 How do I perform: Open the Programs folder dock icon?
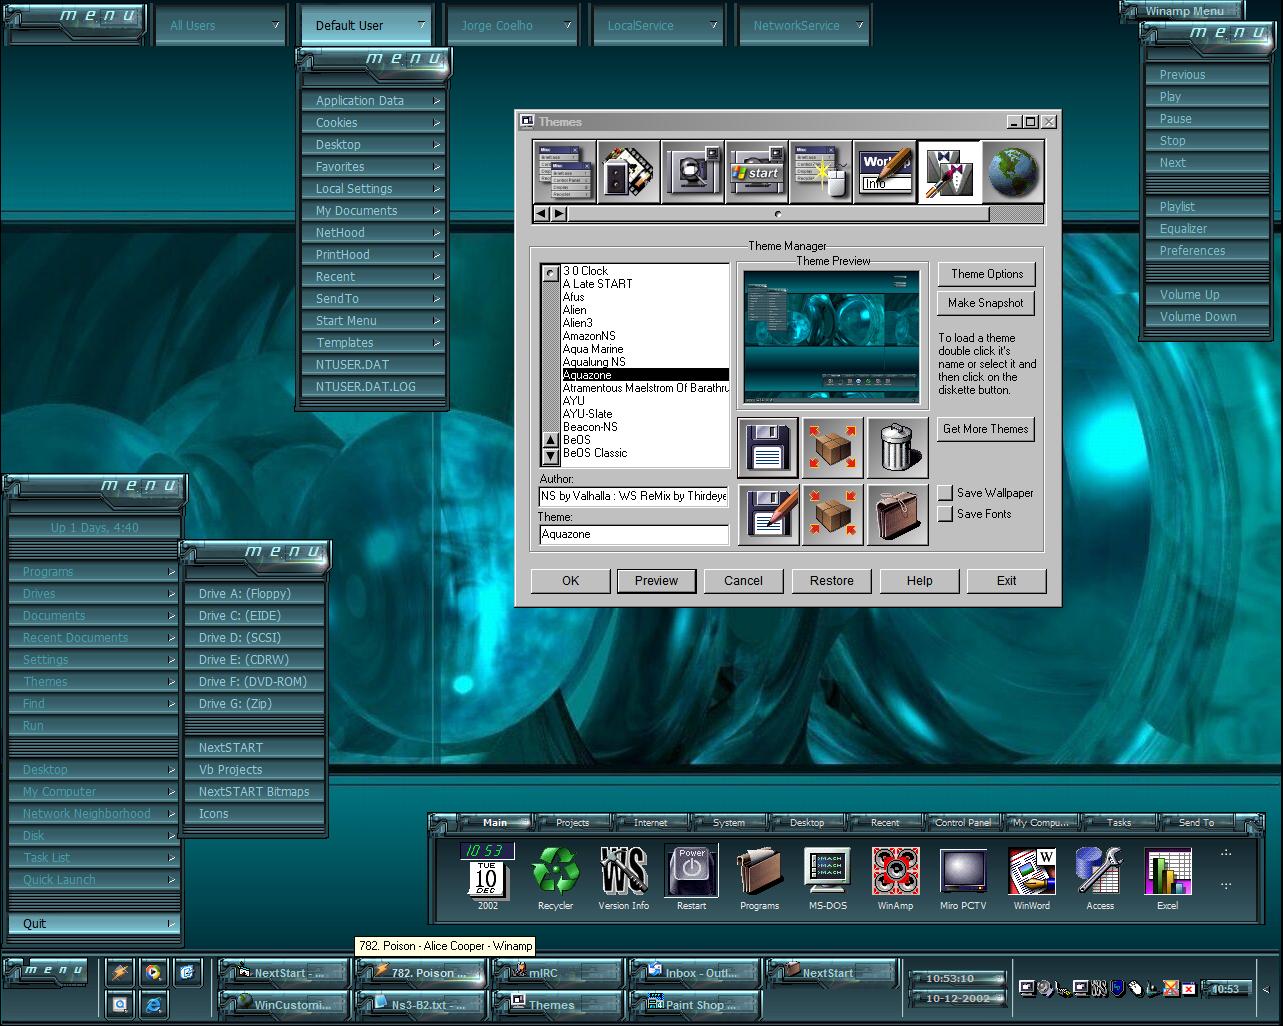(759, 877)
